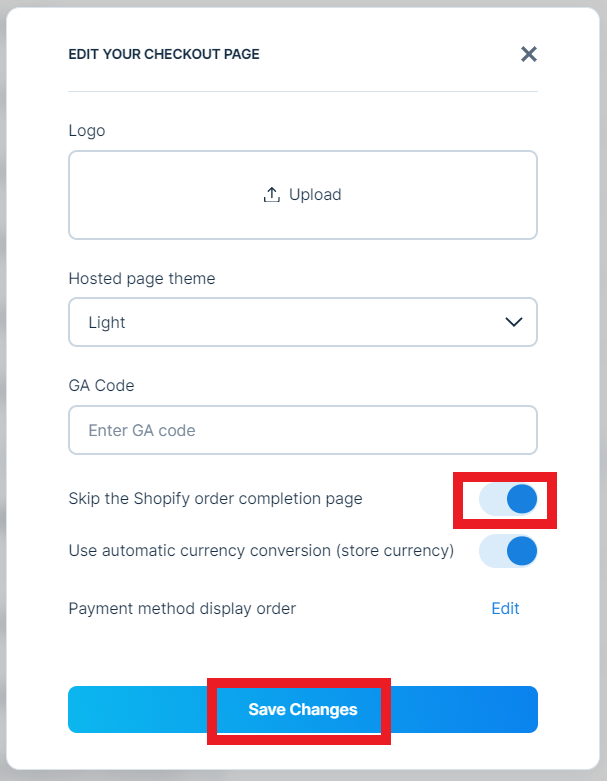Click the dimmed backdrop outside the dialog
This screenshot has width=607, height=781.
(3, 400)
